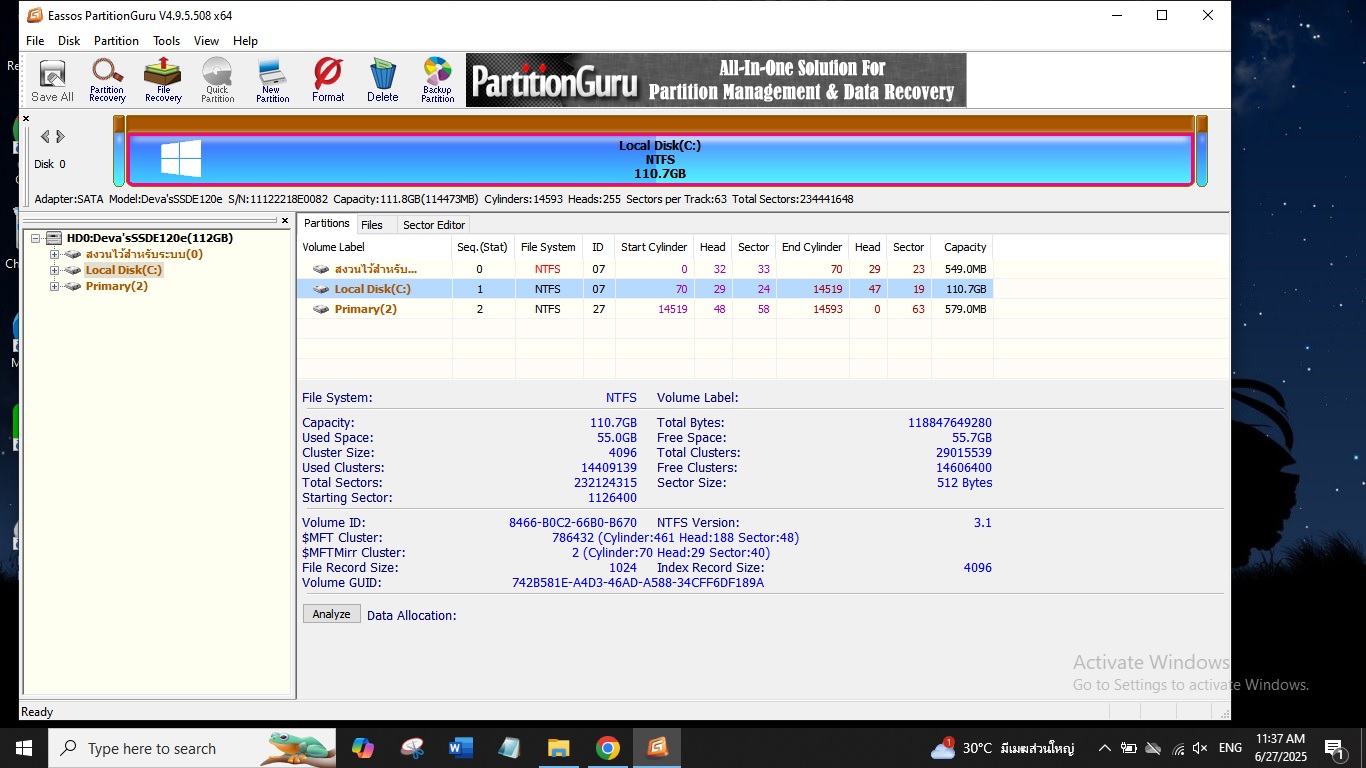Image resolution: width=1366 pixels, height=768 pixels.
Task: Click the muted volume tray icon
Action: pyautogui.click(x=1200, y=748)
